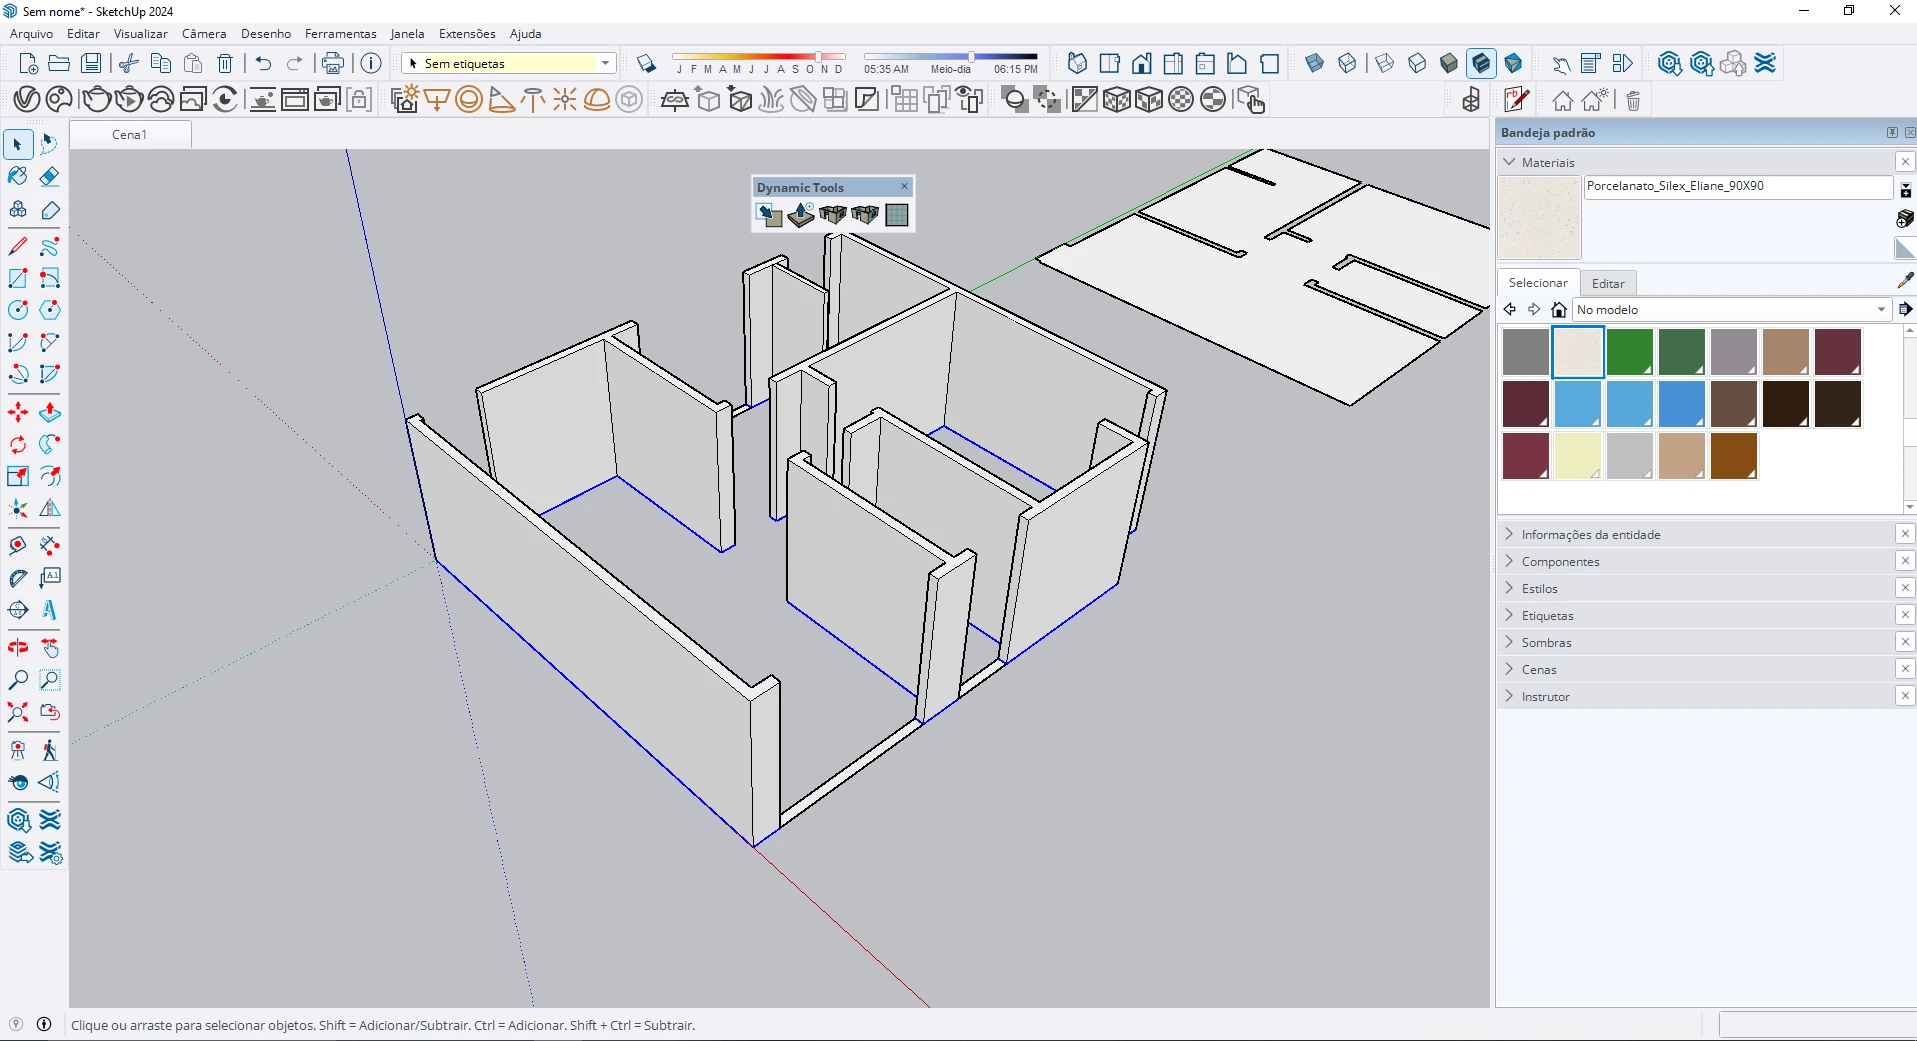Select the Follow Me tool
Screen dimensions: 1917x1041
coord(49,444)
